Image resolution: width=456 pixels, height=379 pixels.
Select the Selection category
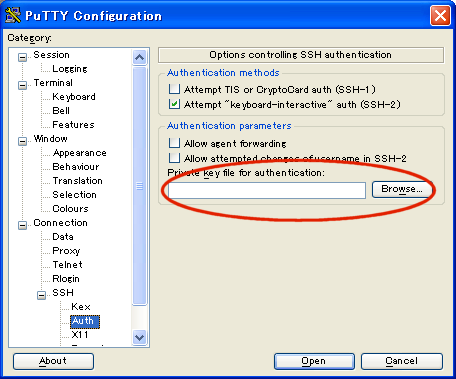click(x=75, y=195)
